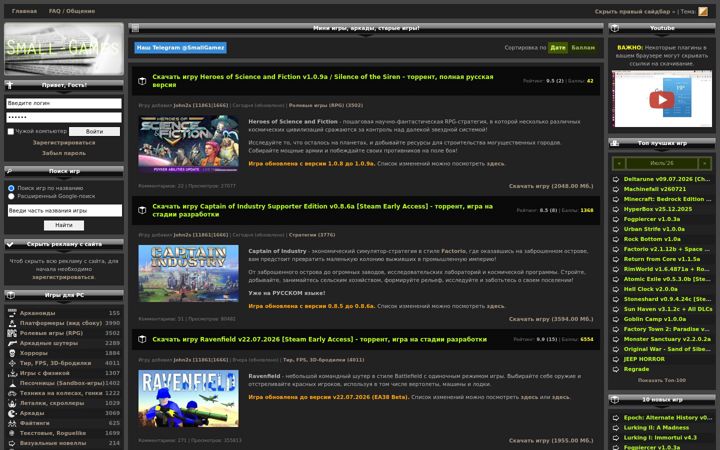Screen dimensions: 720x450
Task: Click arrow icon next to Regrade entry
Action: 616,369
